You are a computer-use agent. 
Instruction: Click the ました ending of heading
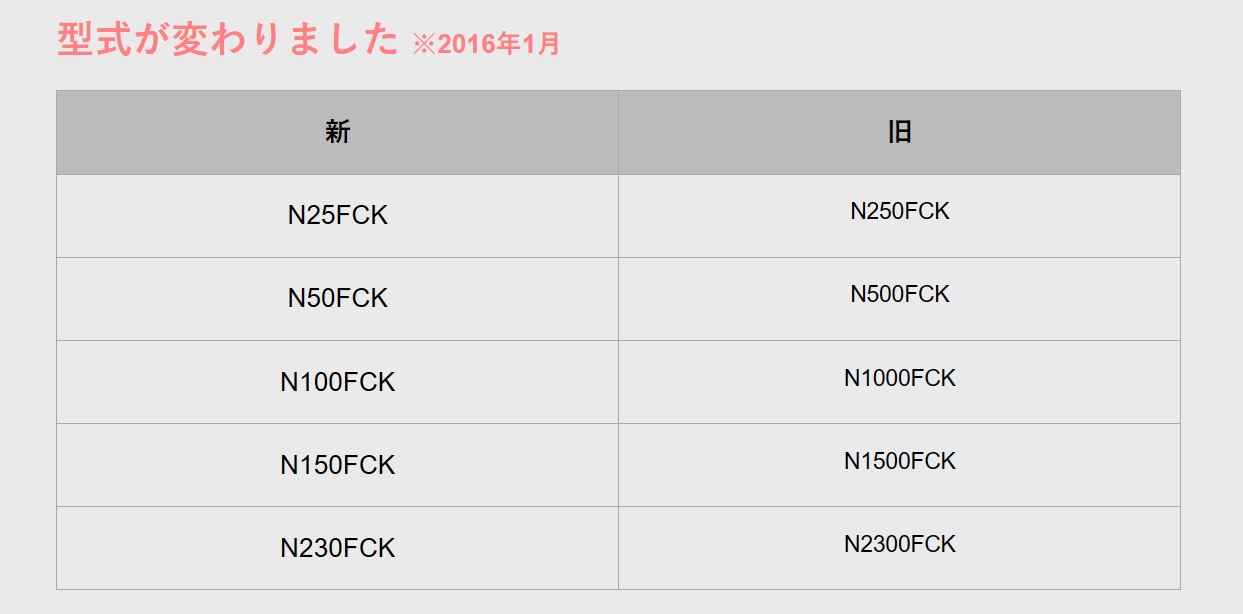(x=343, y=40)
